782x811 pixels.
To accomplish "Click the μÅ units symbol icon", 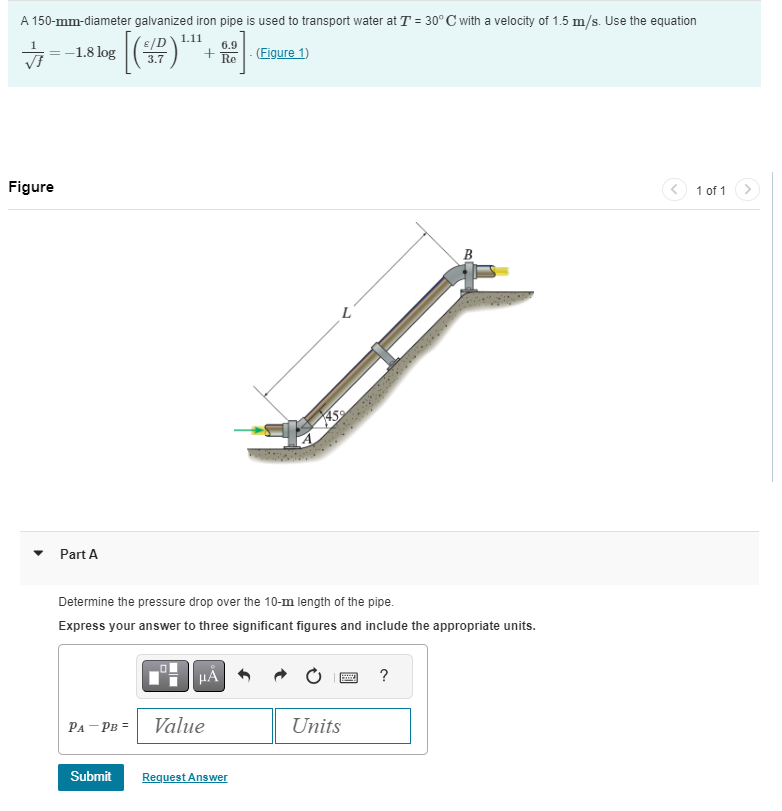I will [207, 676].
